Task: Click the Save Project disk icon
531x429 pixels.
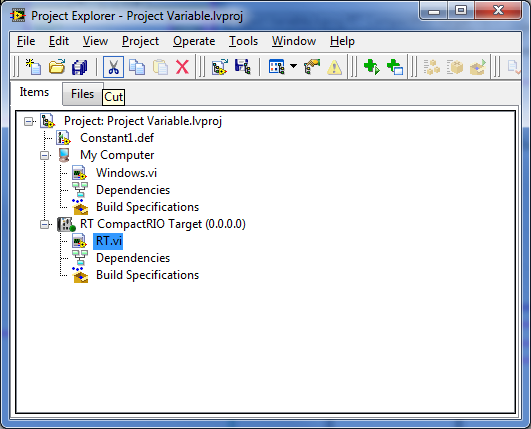Action: point(243,67)
